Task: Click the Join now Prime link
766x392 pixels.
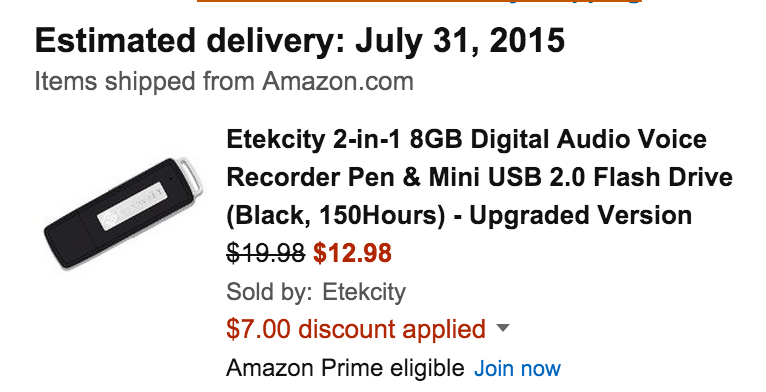Action: point(517,368)
